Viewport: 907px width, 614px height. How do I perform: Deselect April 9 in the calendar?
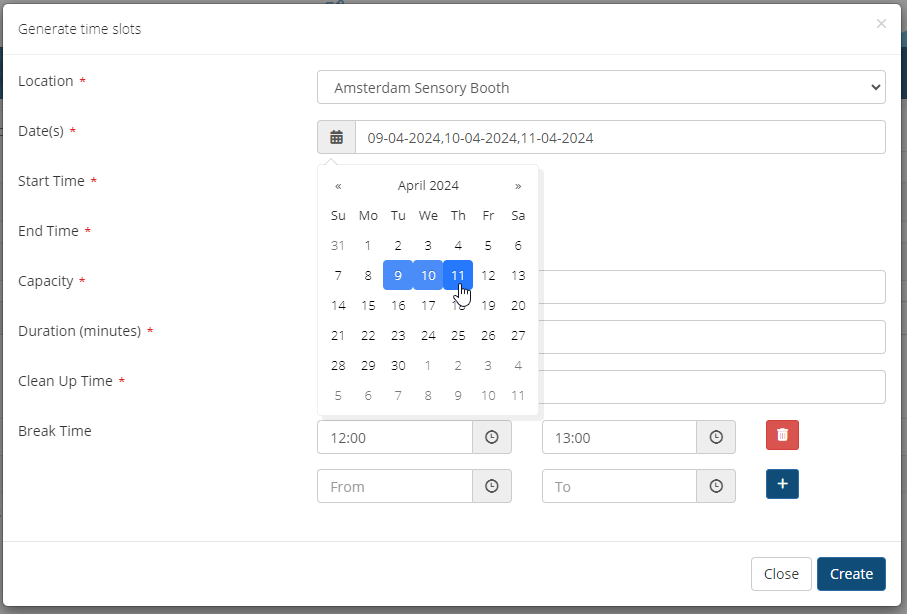pos(398,275)
